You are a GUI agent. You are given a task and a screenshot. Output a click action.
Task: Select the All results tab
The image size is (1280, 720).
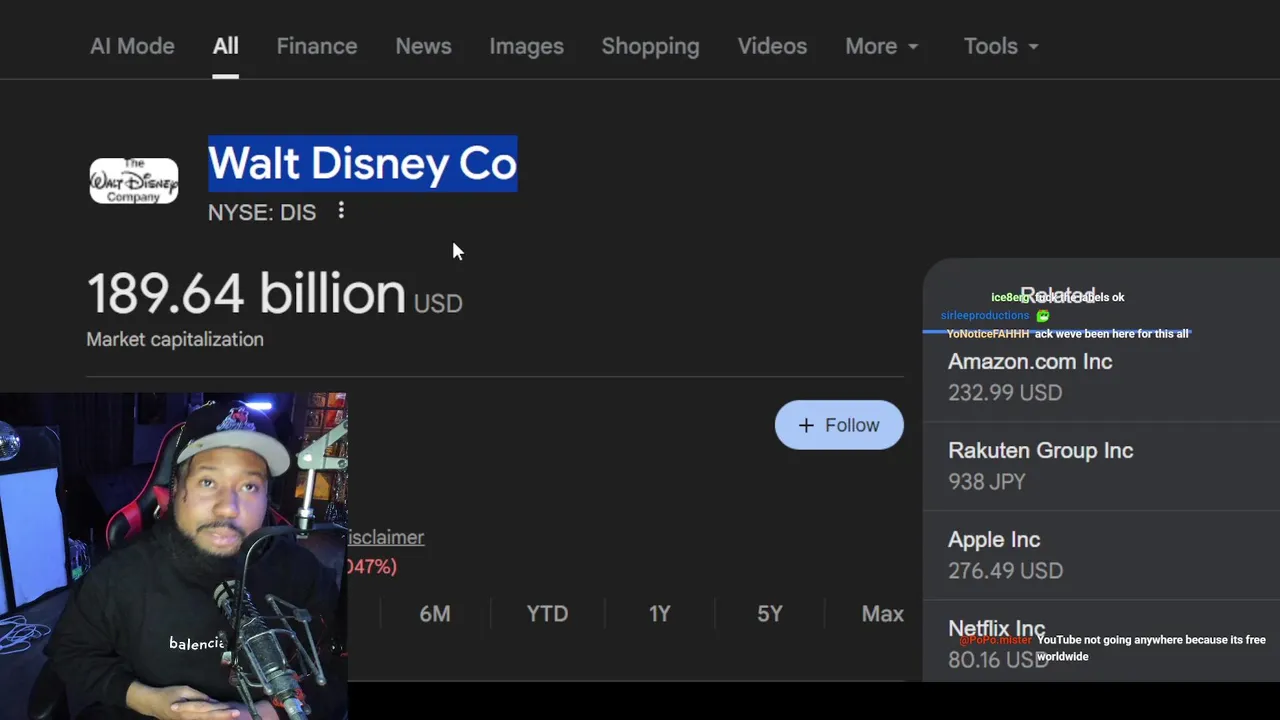pos(225,46)
